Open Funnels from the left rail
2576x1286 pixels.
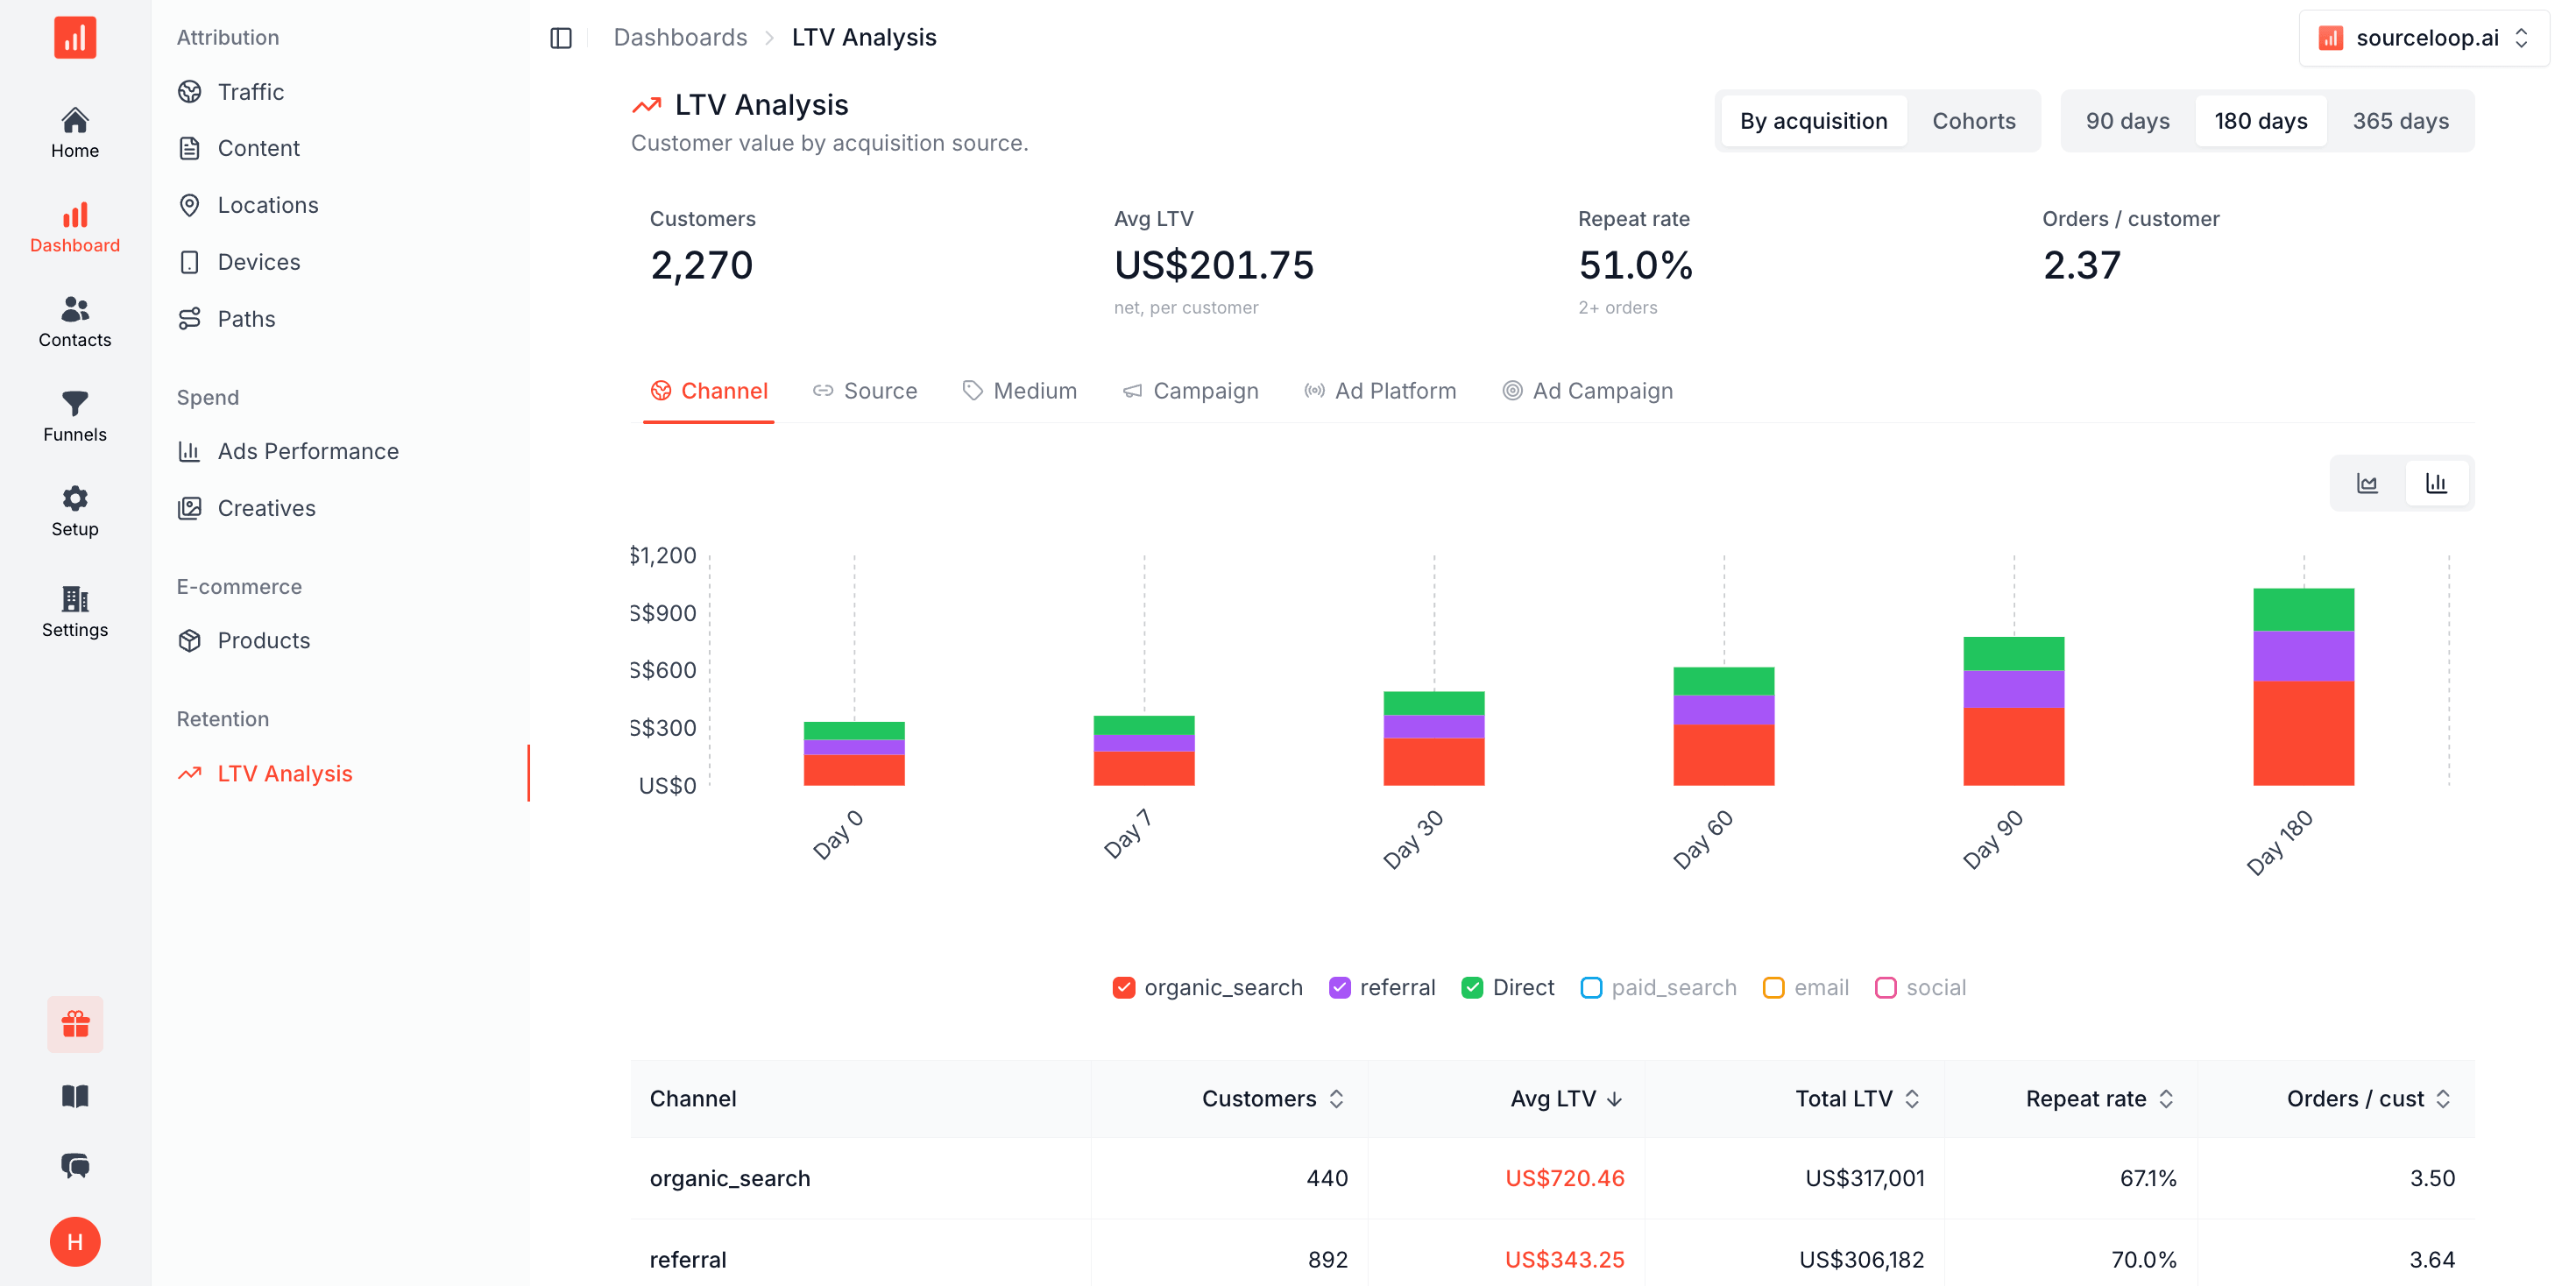point(75,417)
